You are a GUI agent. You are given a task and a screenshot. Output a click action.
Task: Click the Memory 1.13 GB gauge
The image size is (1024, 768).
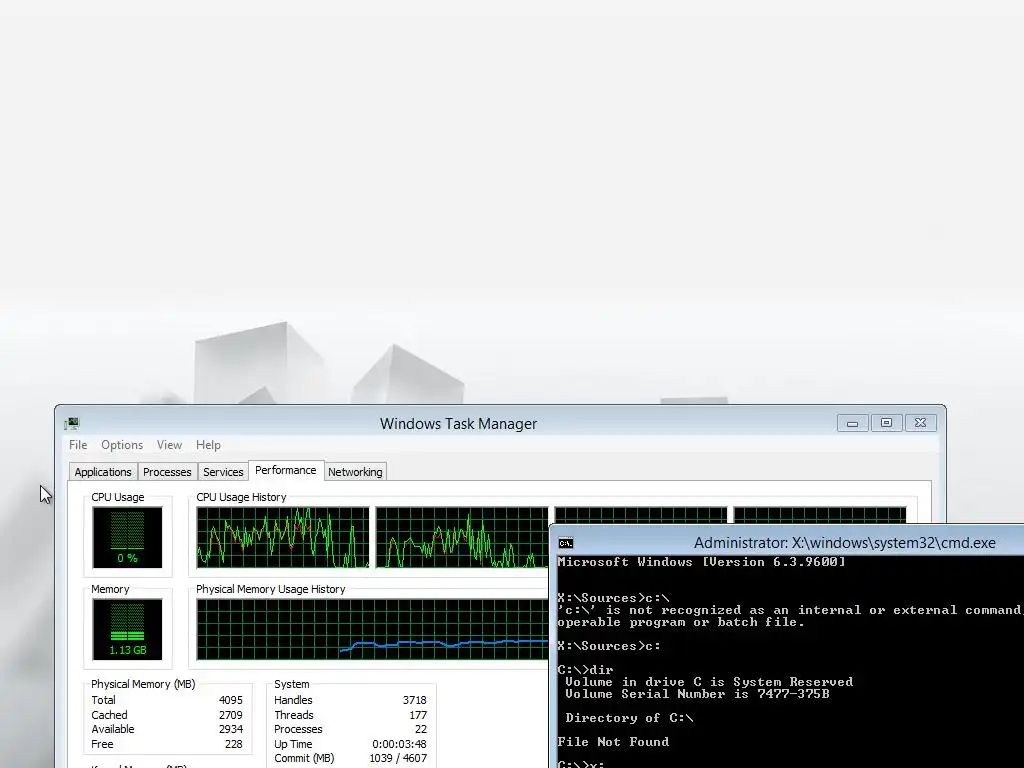[127, 630]
